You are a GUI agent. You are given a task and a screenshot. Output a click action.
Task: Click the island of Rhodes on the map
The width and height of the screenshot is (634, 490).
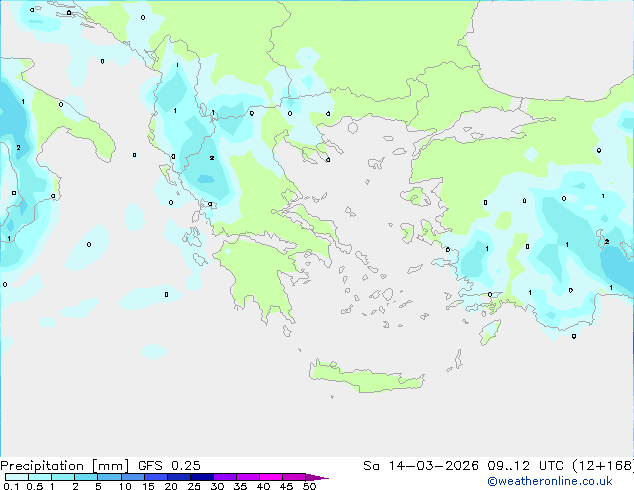(490, 332)
